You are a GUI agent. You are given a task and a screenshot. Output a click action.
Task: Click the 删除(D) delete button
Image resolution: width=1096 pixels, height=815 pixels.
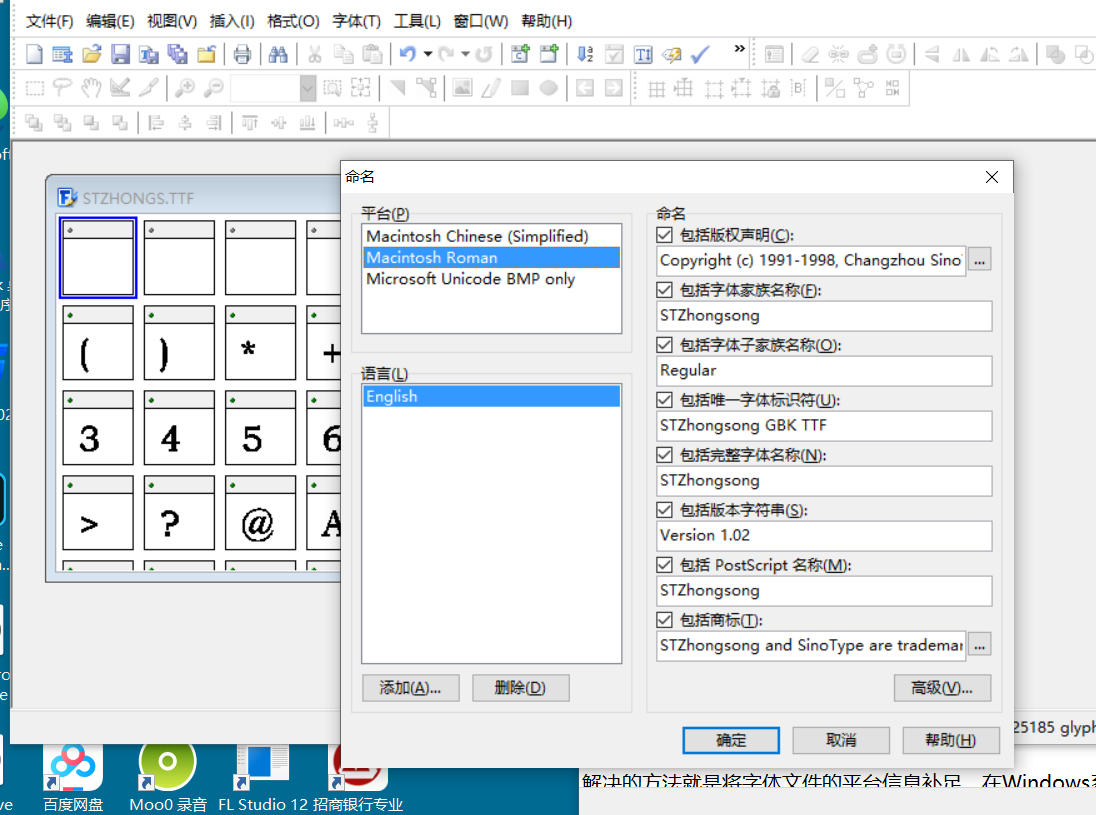click(x=520, y=688)
